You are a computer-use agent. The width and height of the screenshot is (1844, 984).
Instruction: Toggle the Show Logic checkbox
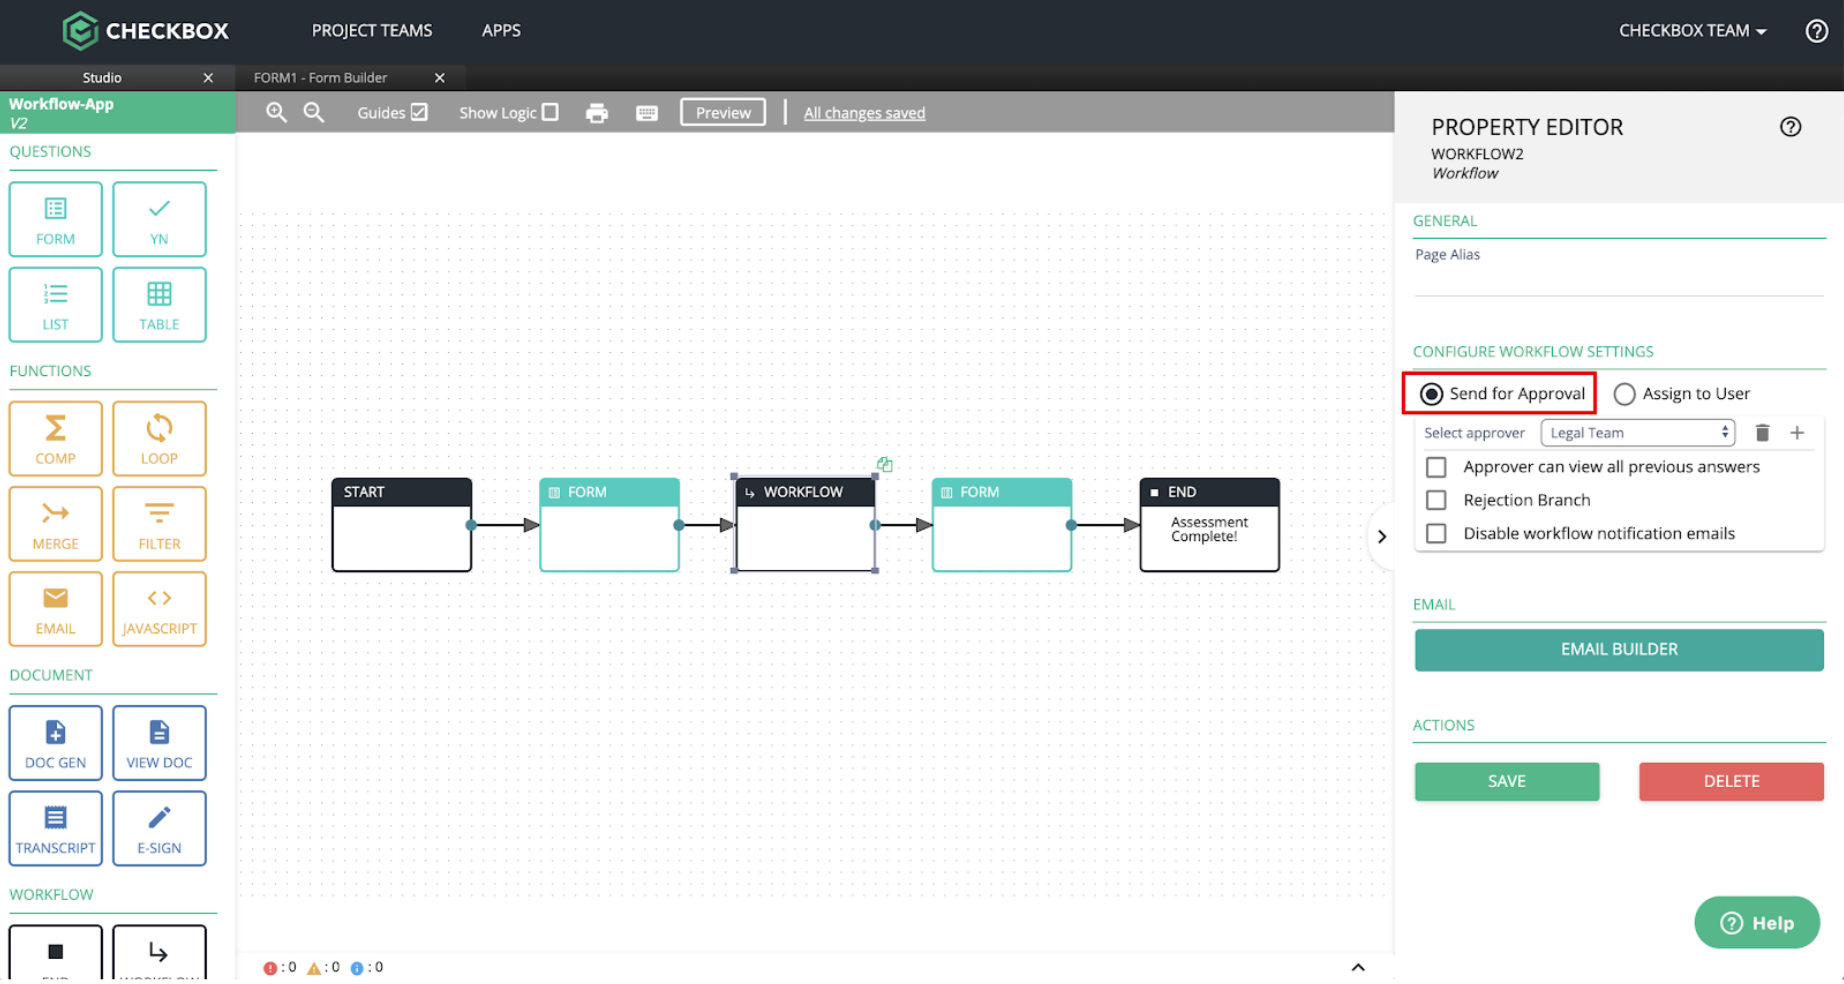(550, 112)
